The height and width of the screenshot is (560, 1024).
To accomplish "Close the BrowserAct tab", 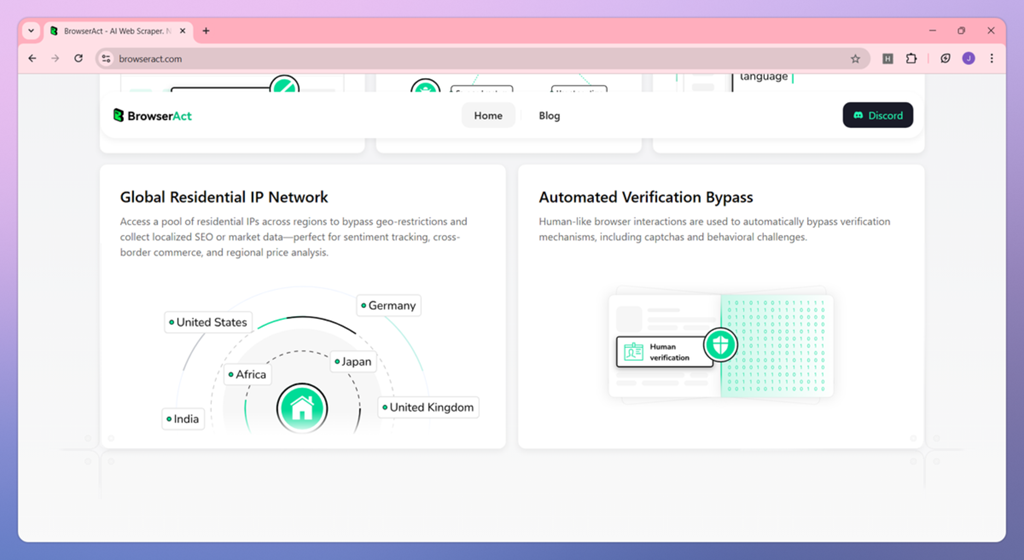I will point(182,31).
